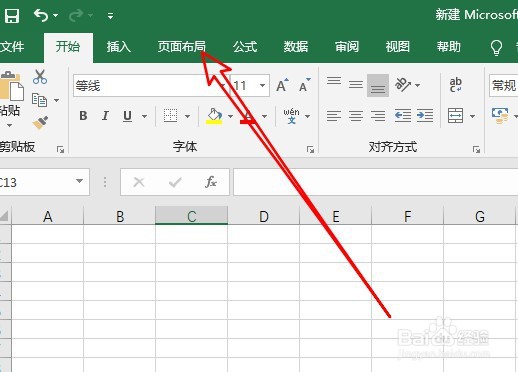The image size is (518, 372).
Task: Open alignment group dialog launcher
Action: tap(476, 150)
